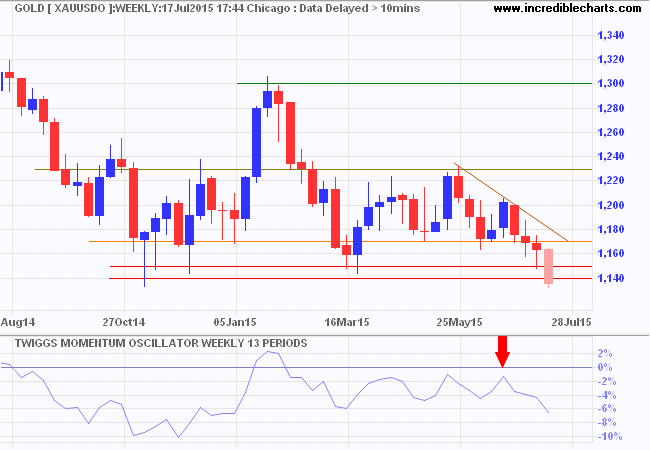Select the brown descending trendline

[511, 202]
